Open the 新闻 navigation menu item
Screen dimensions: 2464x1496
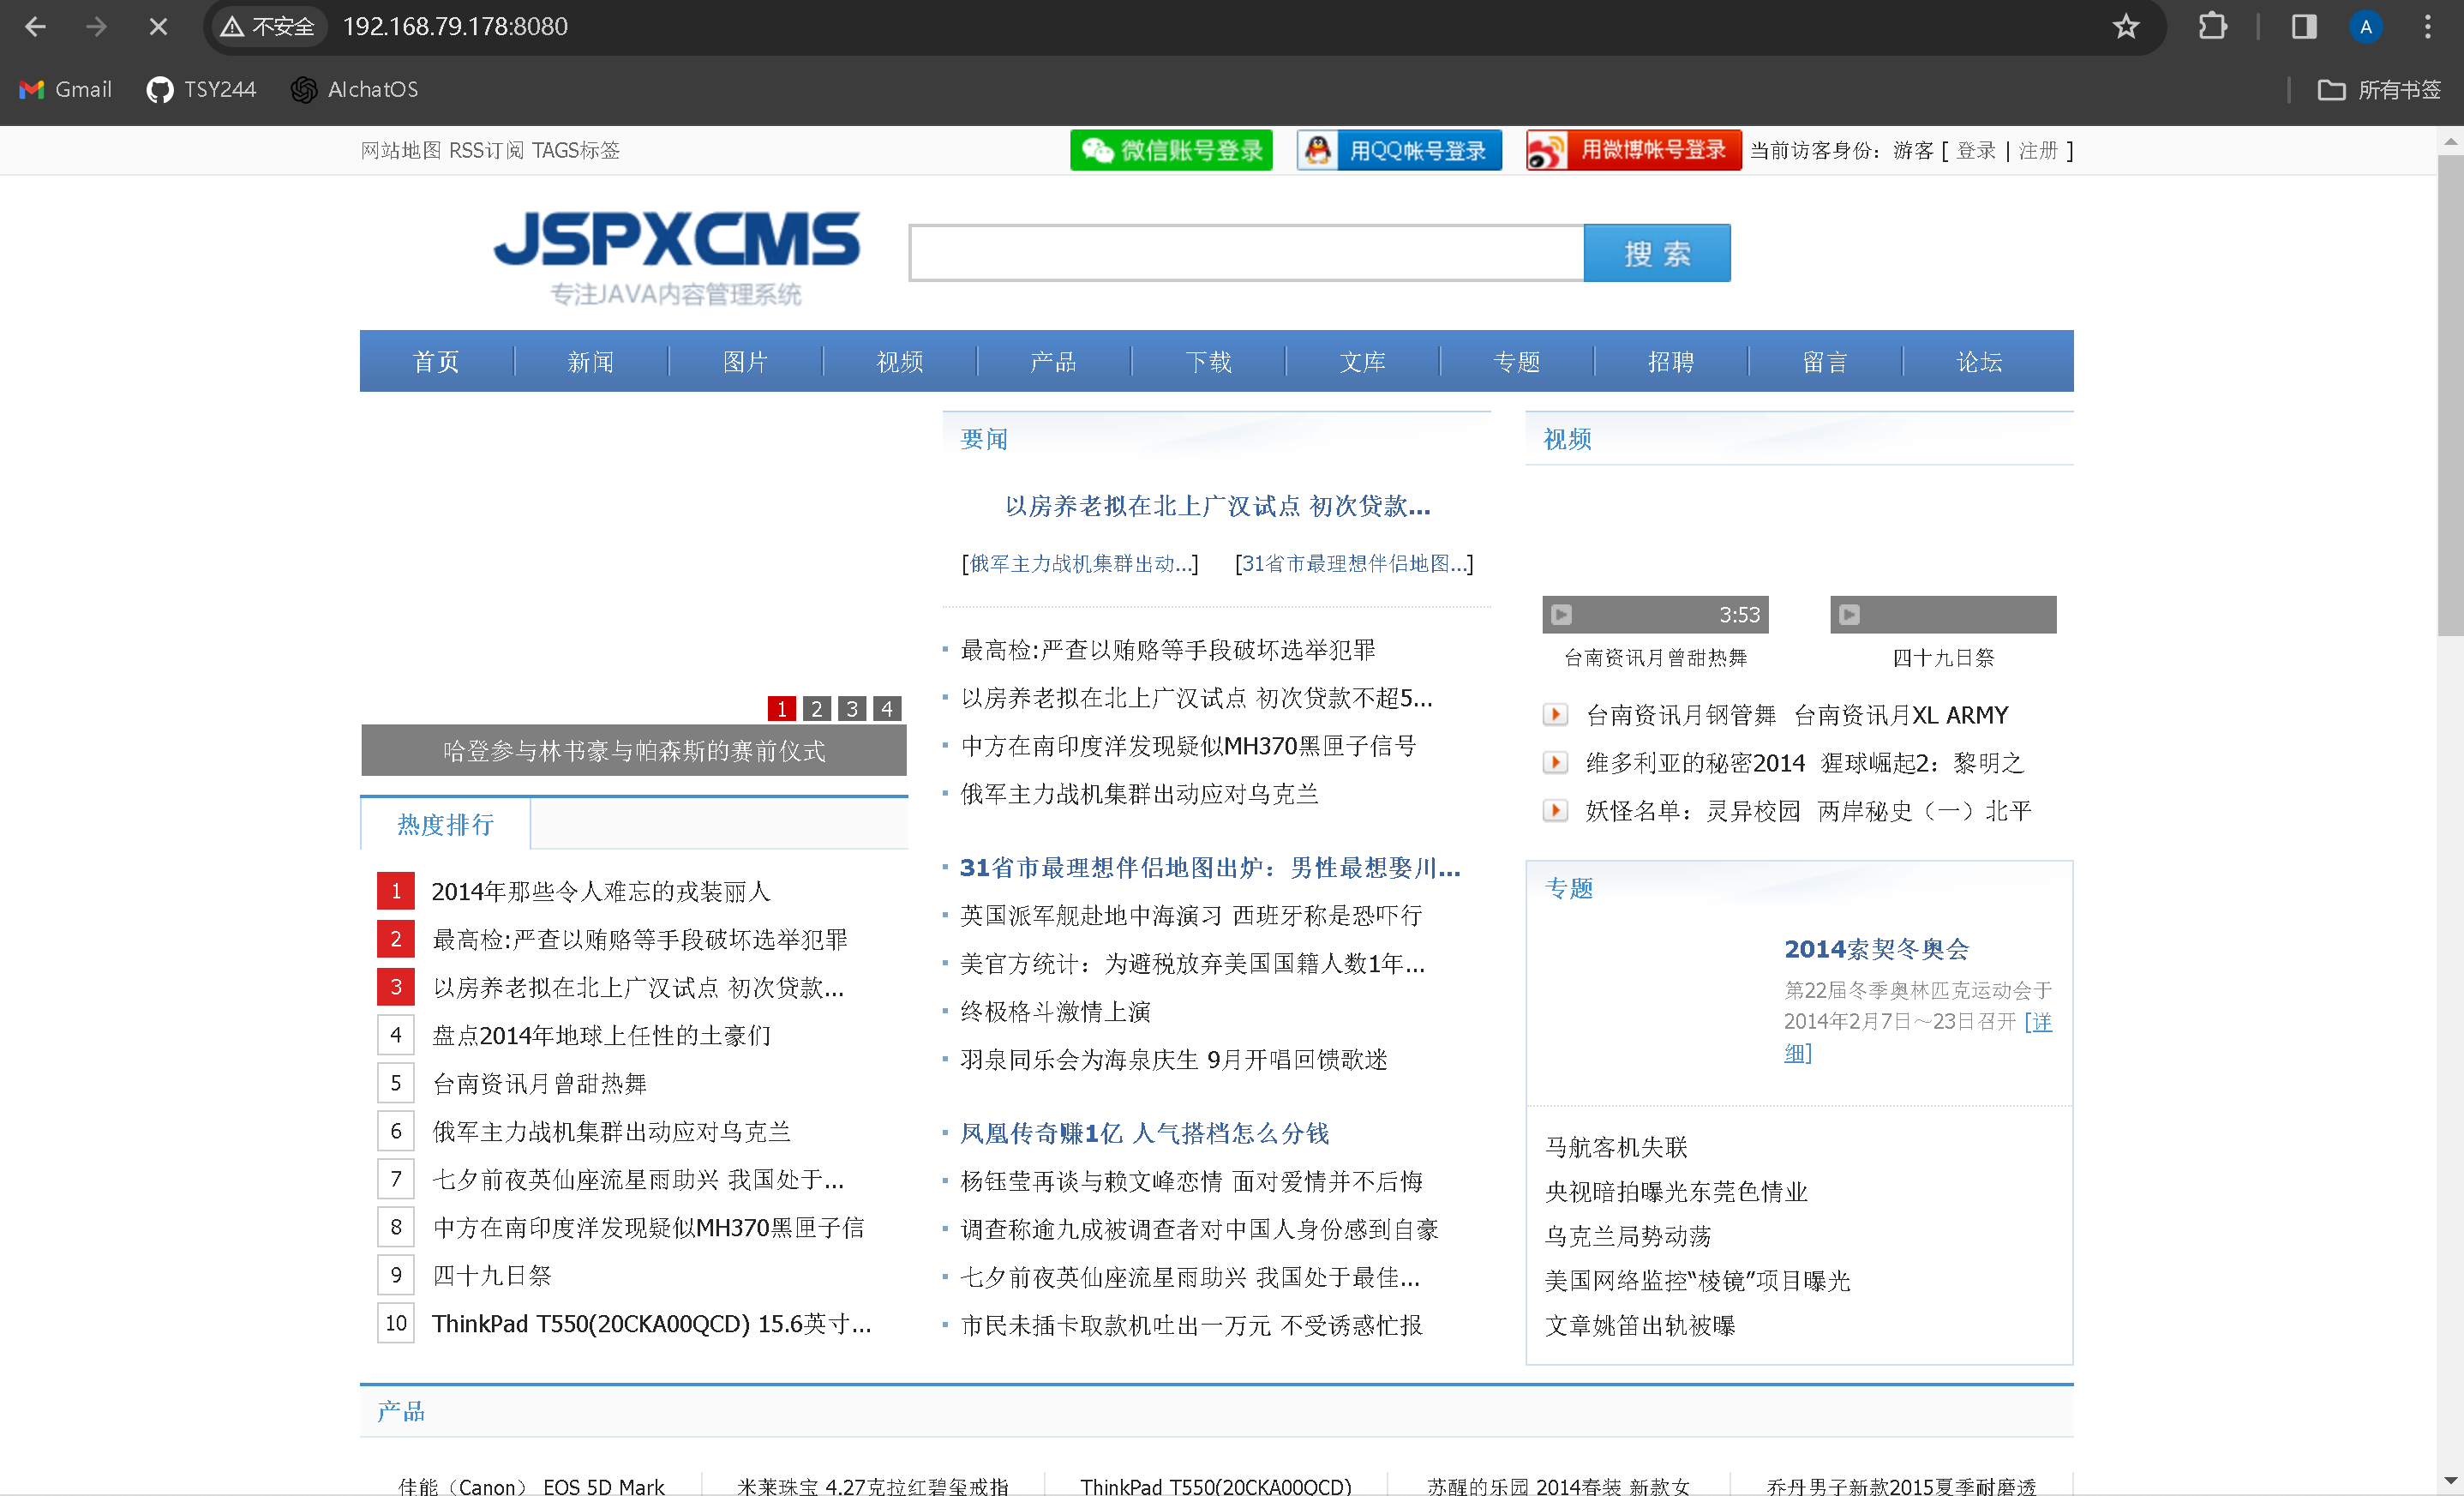pyautogui.click(x=590, y=362)
